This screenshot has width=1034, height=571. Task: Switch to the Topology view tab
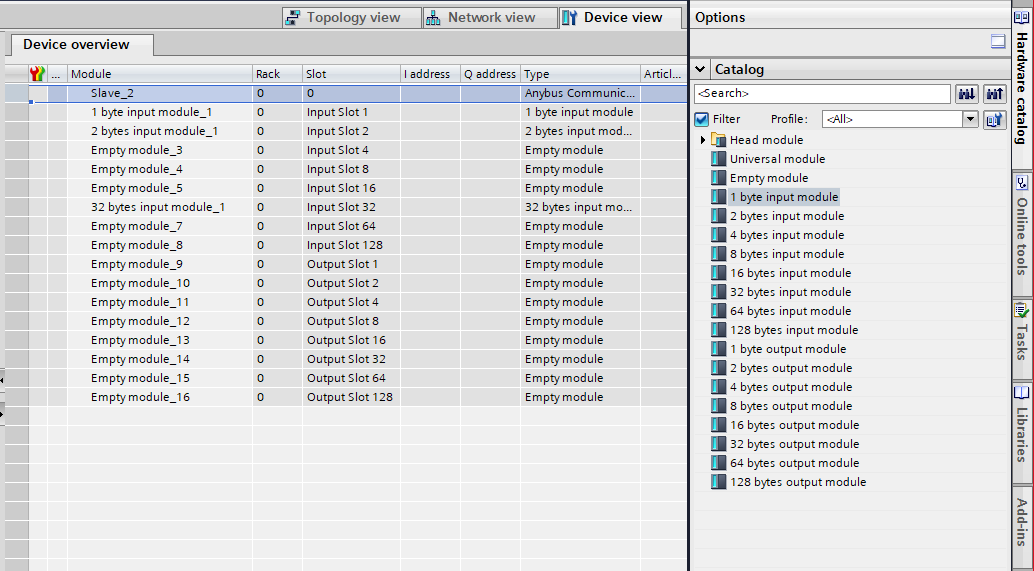[351, 18]
